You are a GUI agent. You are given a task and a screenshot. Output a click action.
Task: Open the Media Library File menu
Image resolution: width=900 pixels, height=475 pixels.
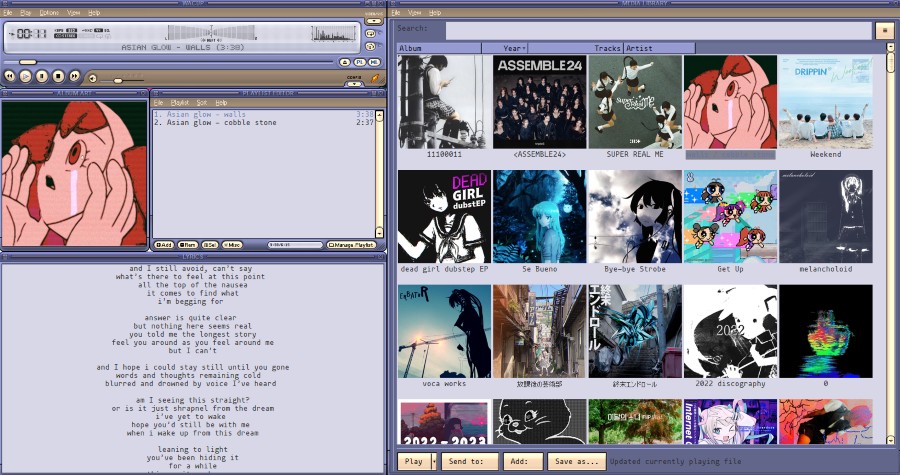pyautogui.click(x=396, y=13)
